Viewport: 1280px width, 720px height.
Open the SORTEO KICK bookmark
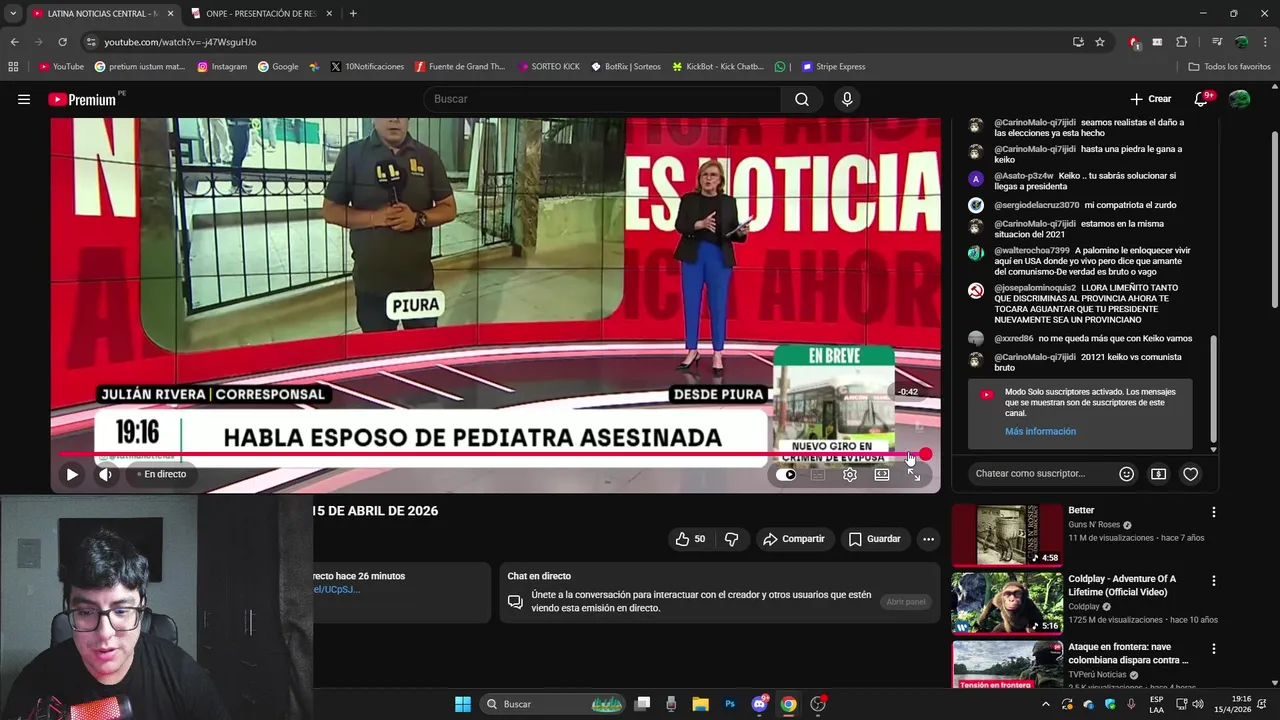tap(549, 67)
